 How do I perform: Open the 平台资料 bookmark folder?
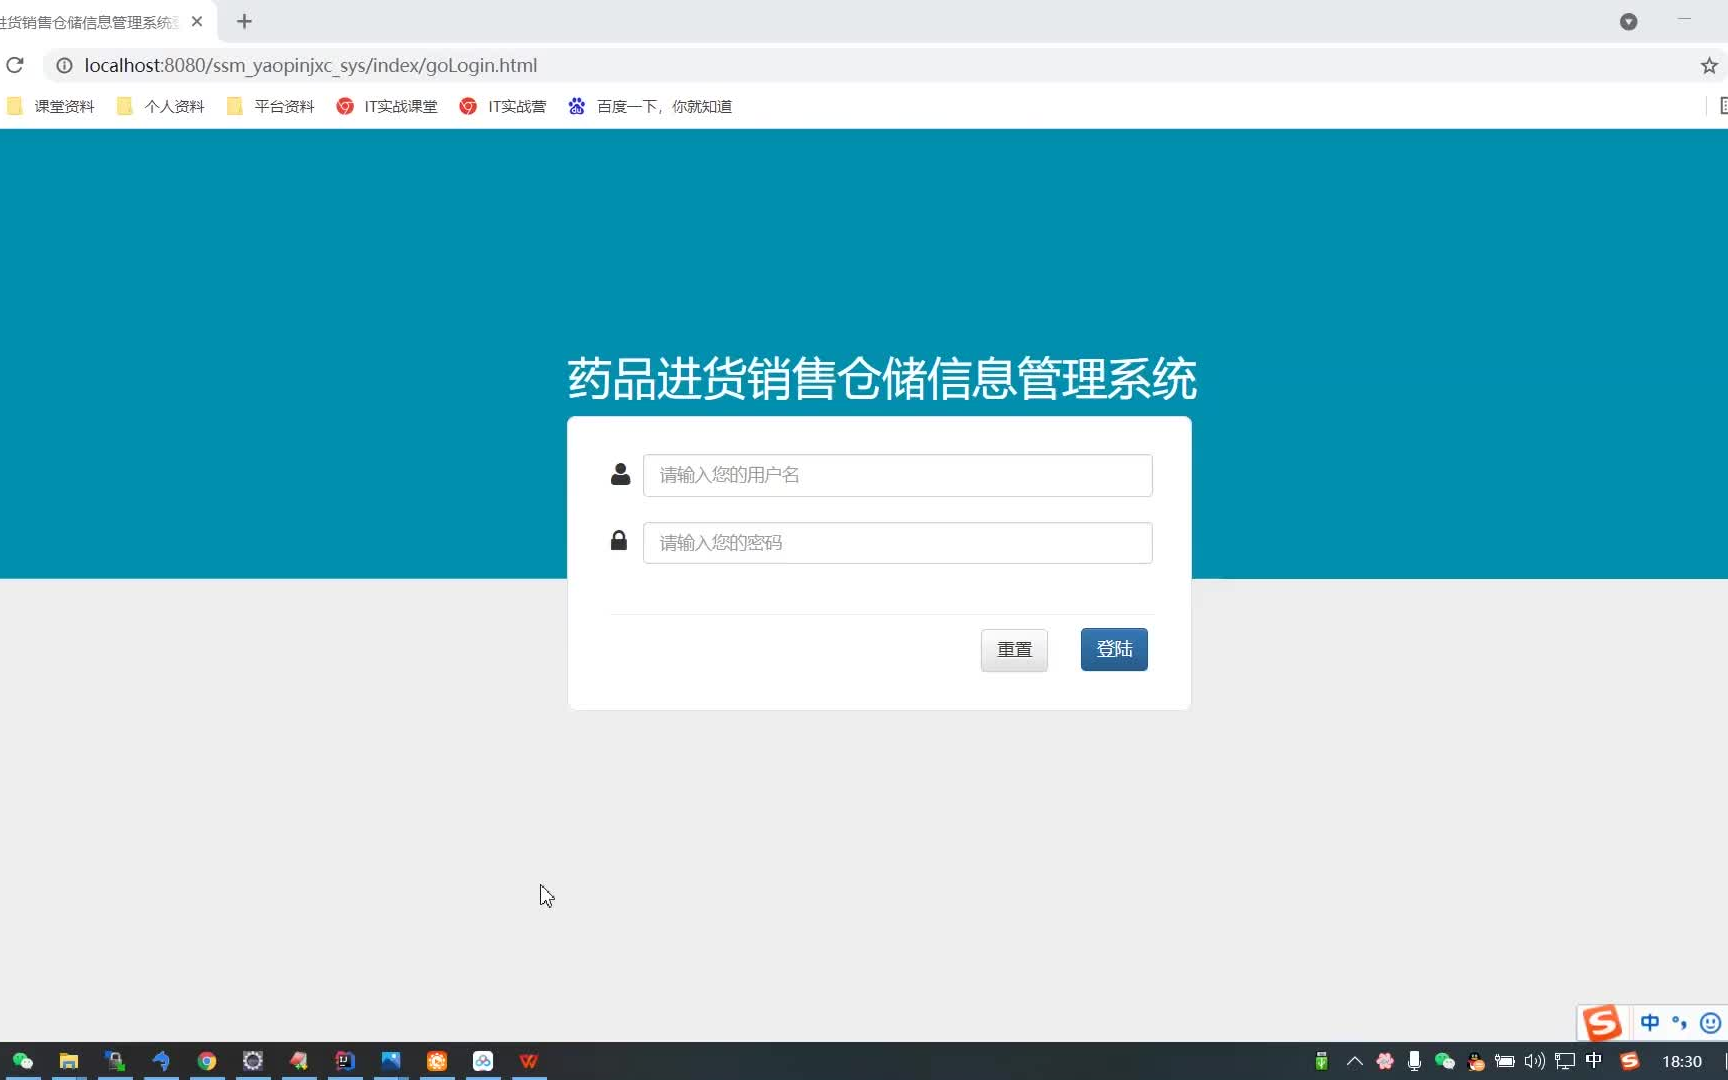point(271,106)
